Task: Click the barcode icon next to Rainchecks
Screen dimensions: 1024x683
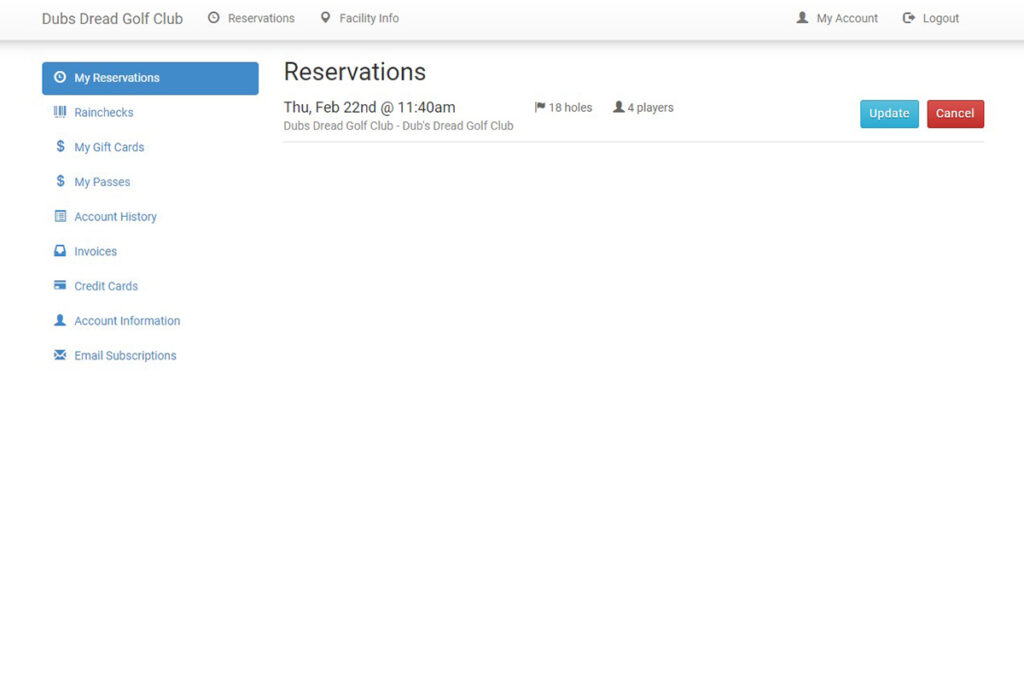Action: 60,113
